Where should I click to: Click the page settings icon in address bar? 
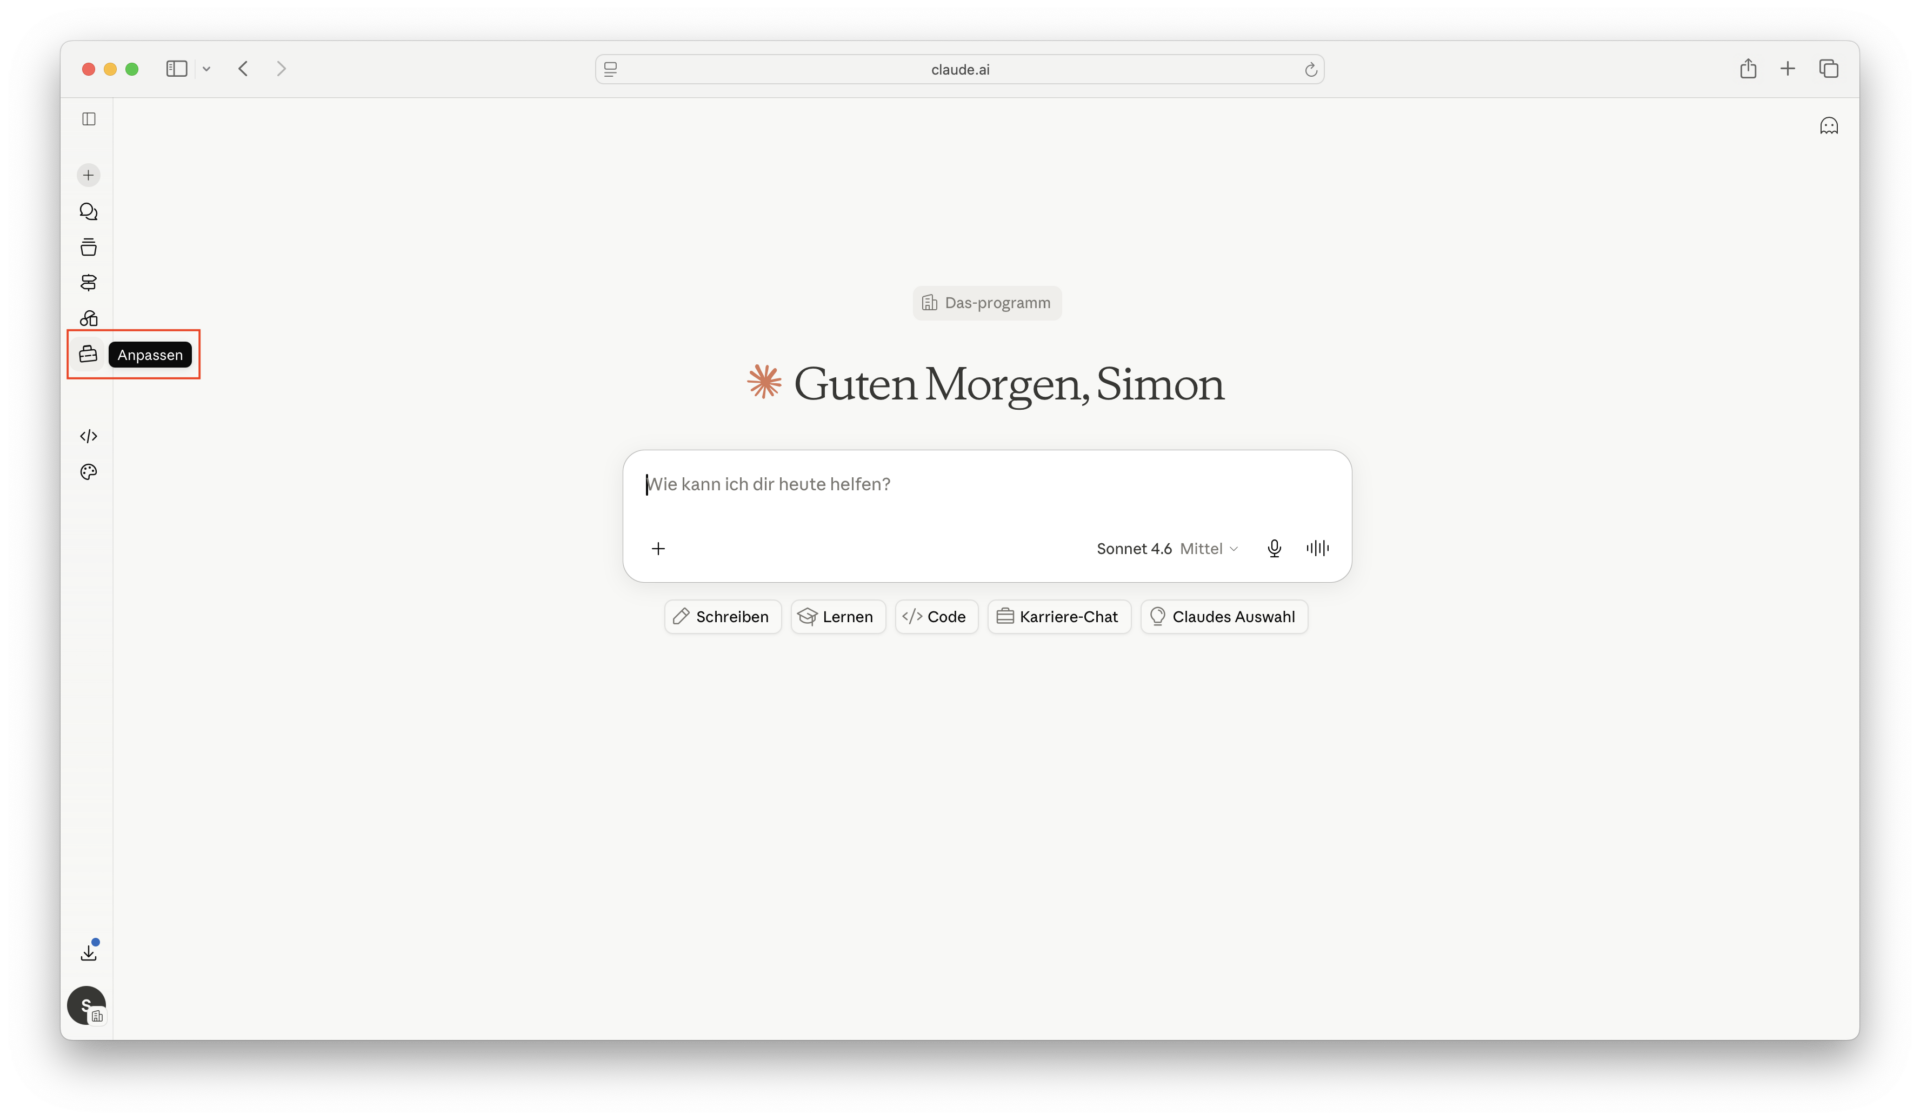[610, 69]
